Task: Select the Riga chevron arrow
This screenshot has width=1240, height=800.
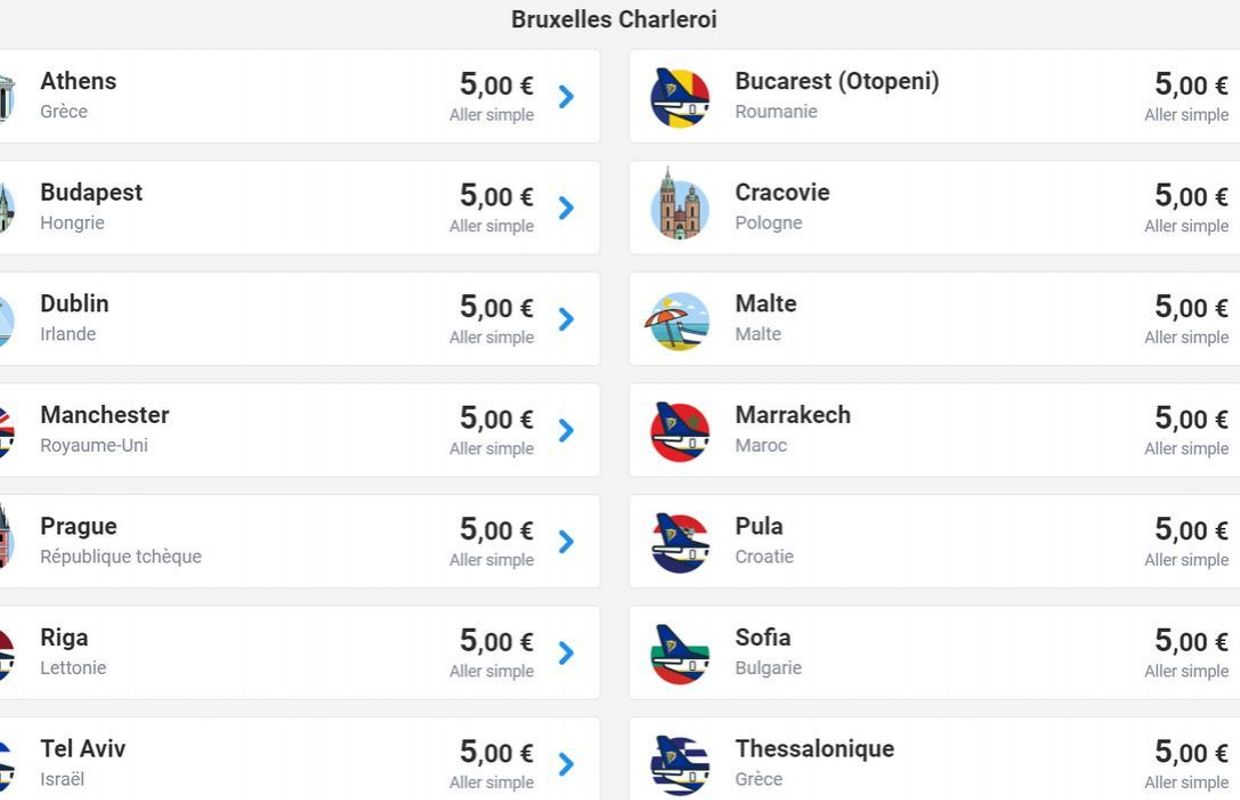Action: coord(566,653)
